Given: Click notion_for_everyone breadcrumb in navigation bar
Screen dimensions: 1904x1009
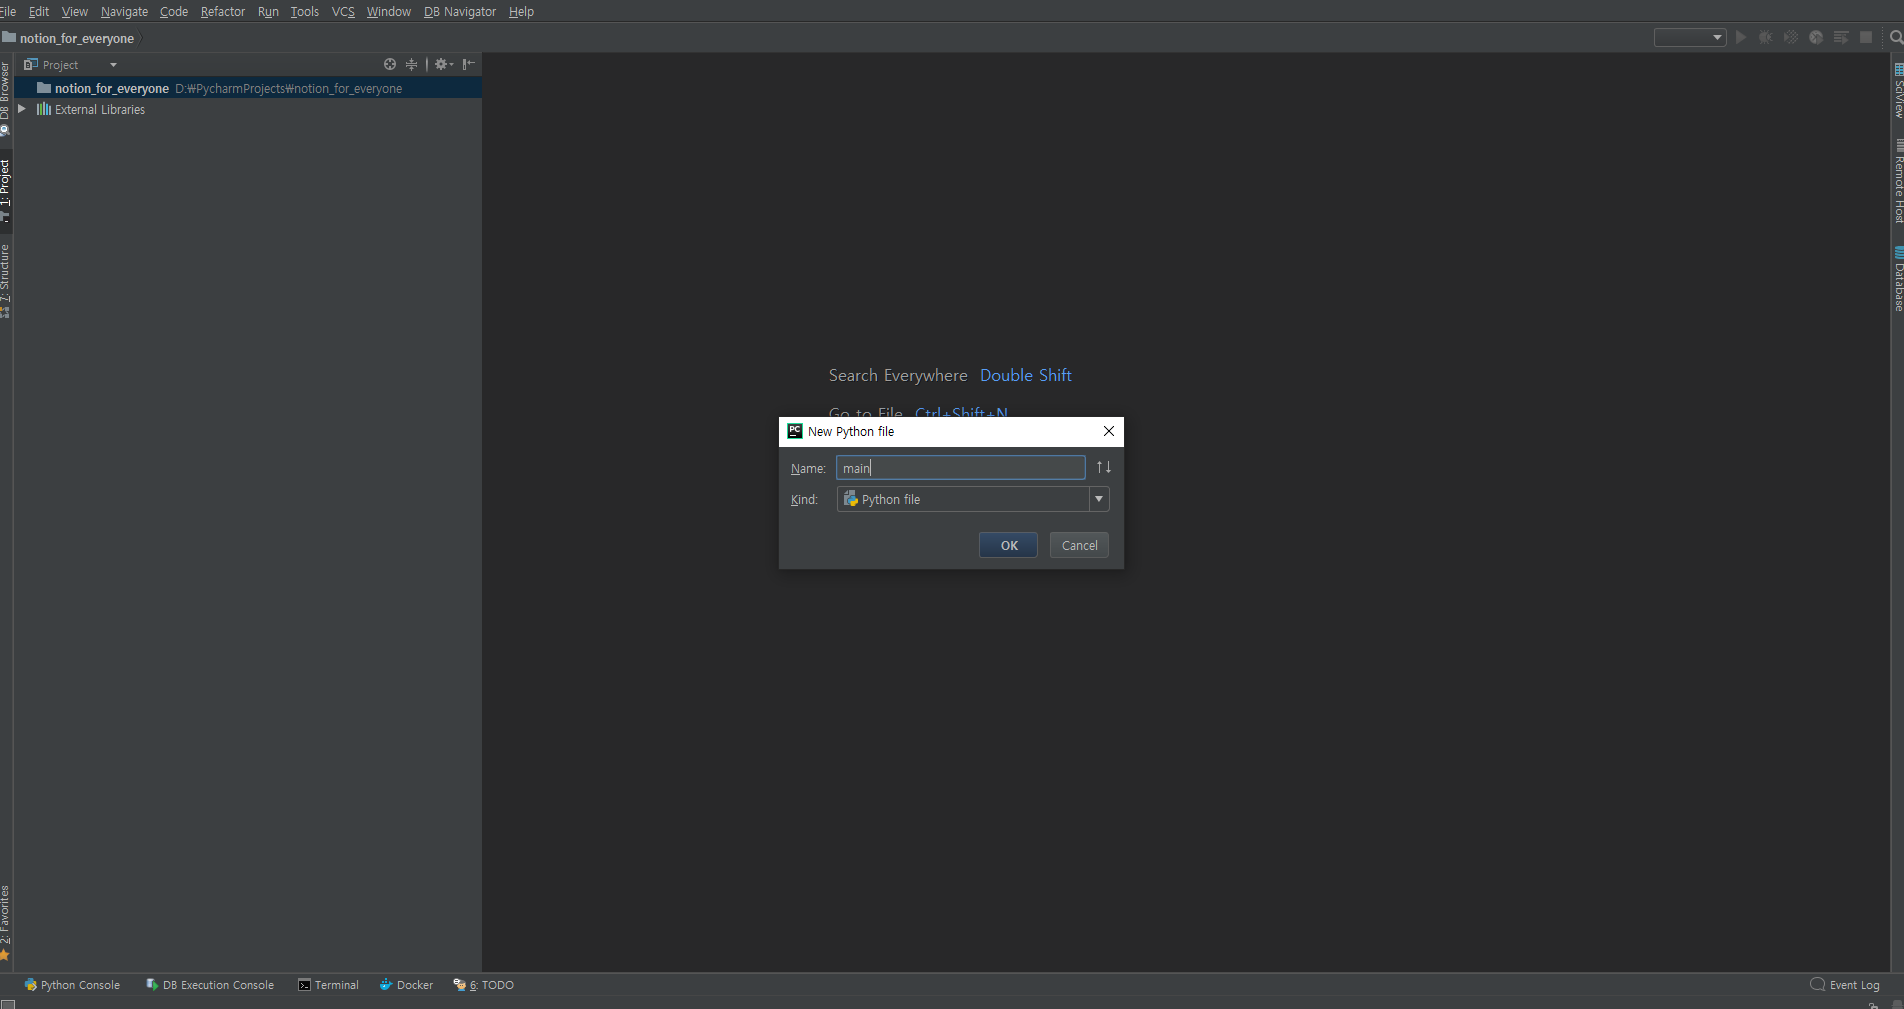Looking at the screenshot, I should [x=77, y=38].
